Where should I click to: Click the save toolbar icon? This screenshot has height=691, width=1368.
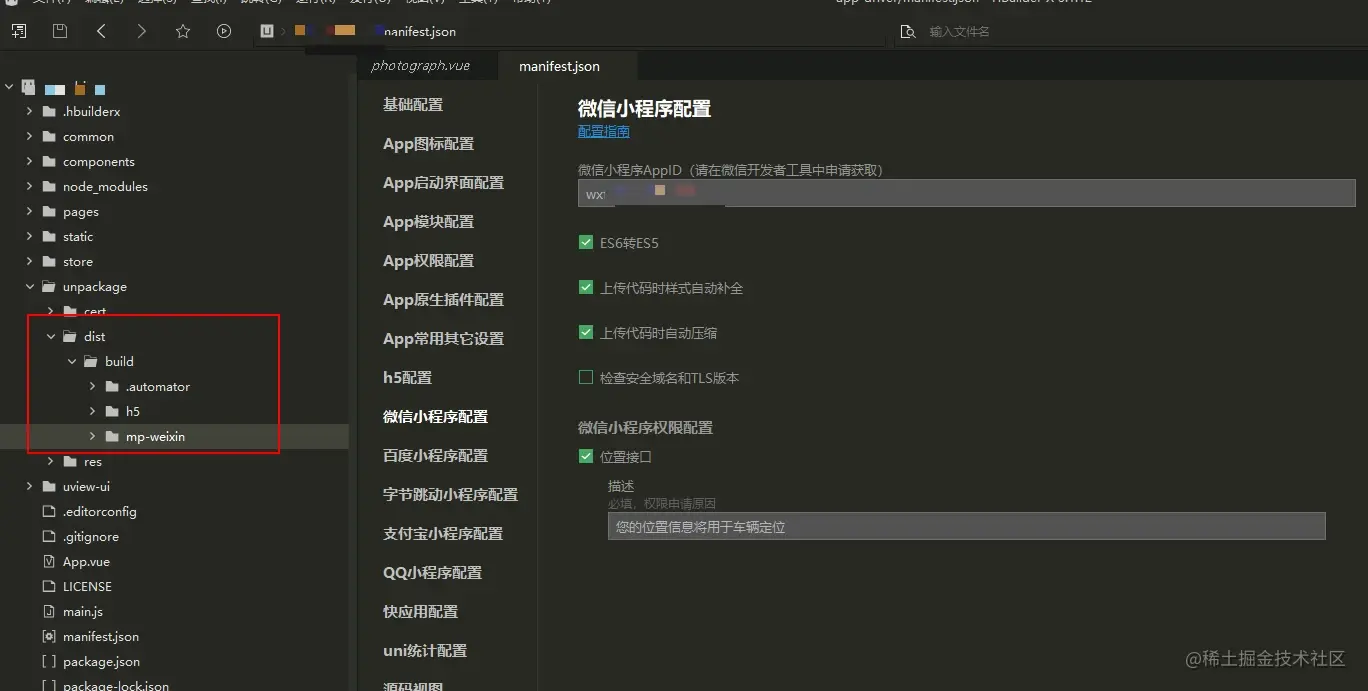pos(60,31)
